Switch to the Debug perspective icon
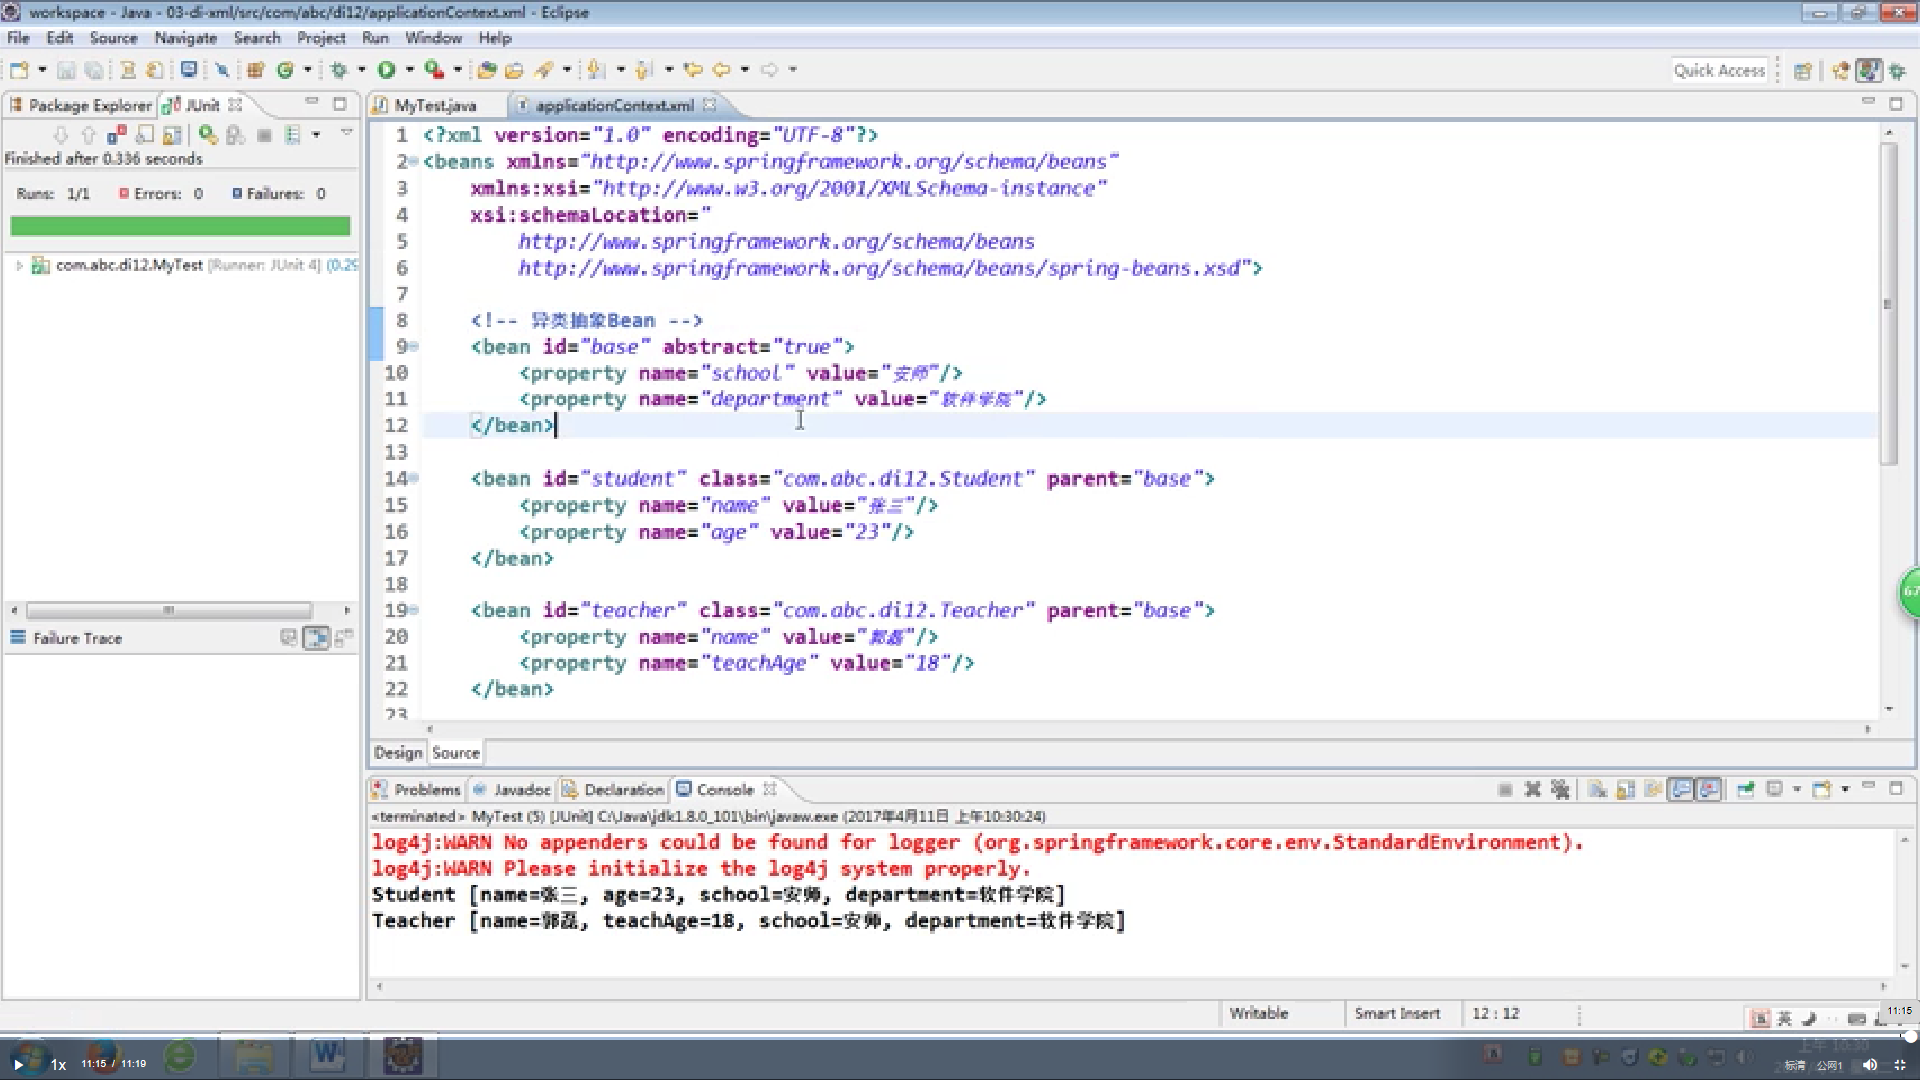1920x1080 pixels. coord(1897,71)
